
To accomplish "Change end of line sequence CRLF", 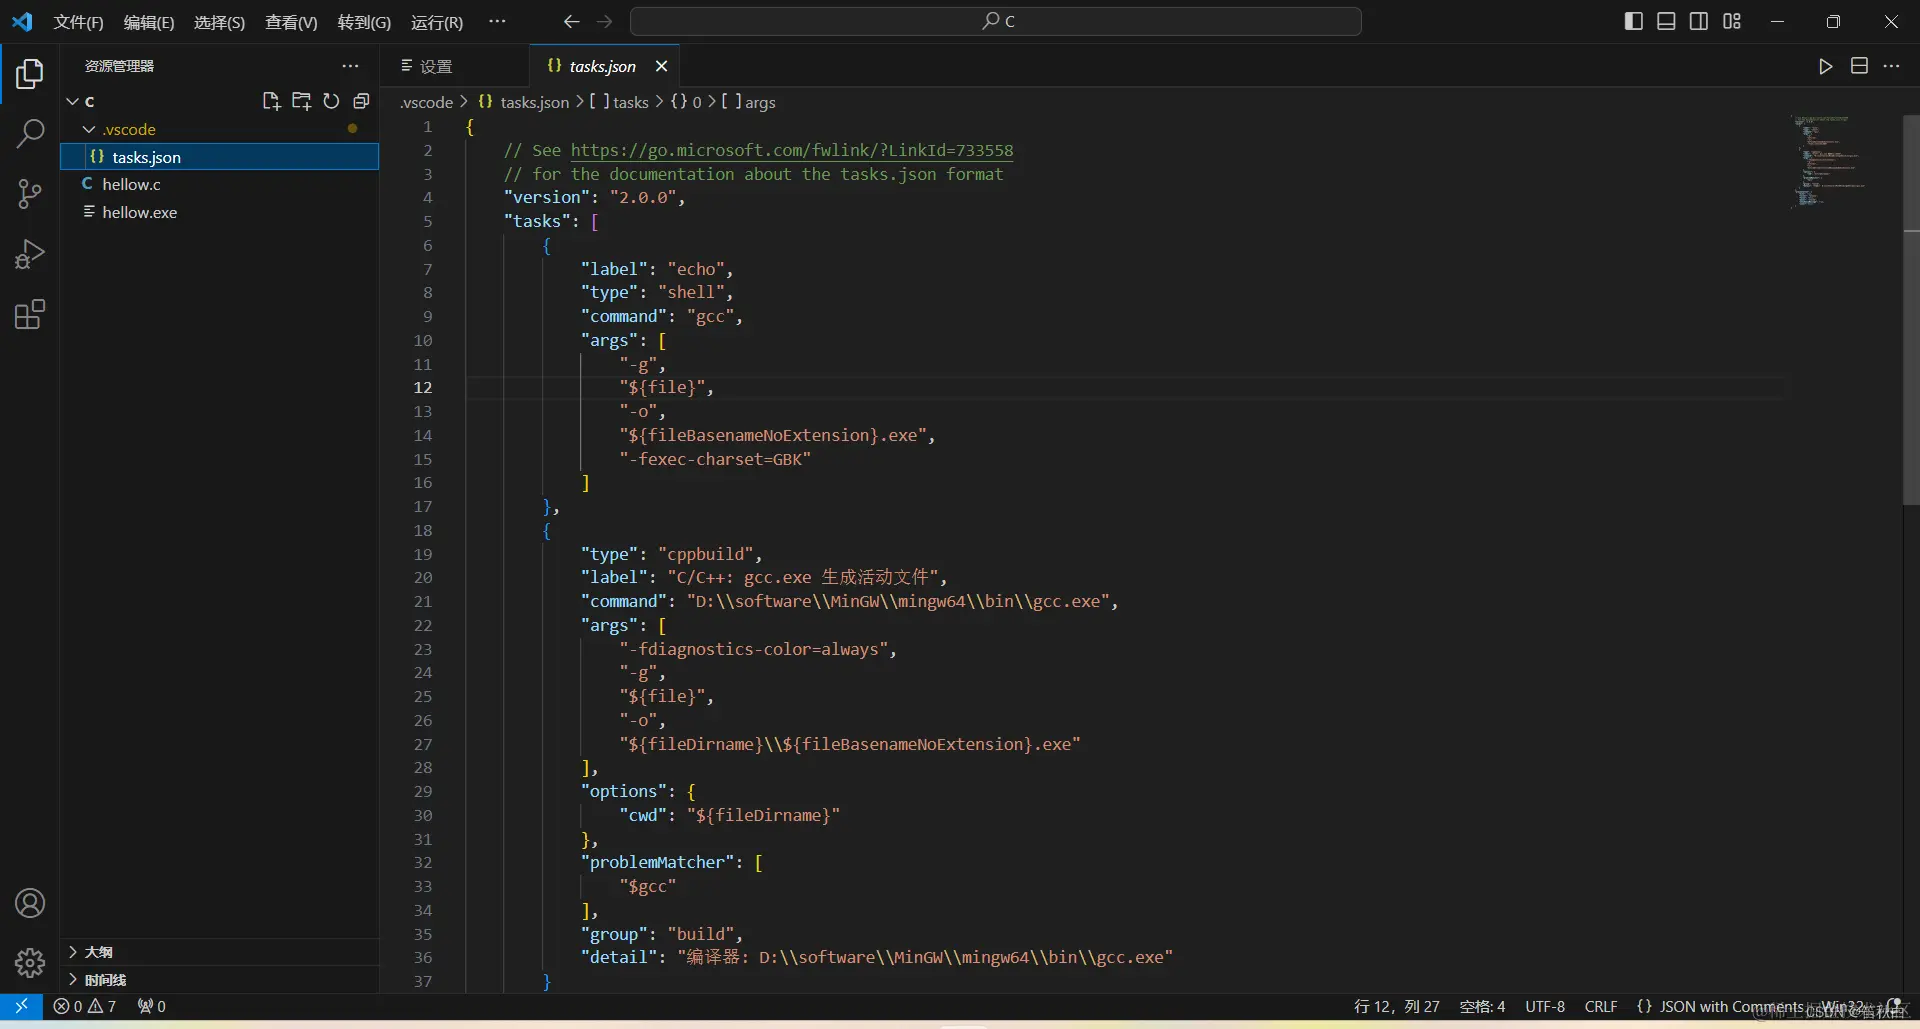I will click(1601, 1006).
